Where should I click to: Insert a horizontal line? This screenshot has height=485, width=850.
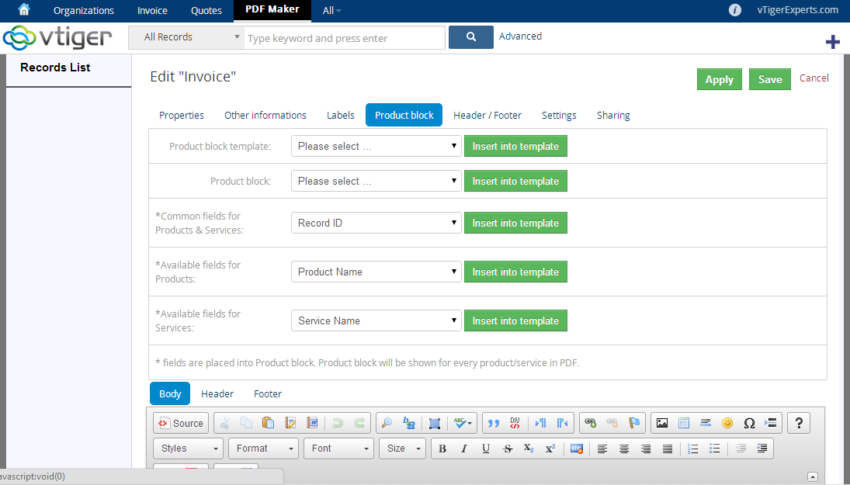[x=705, y=423]
